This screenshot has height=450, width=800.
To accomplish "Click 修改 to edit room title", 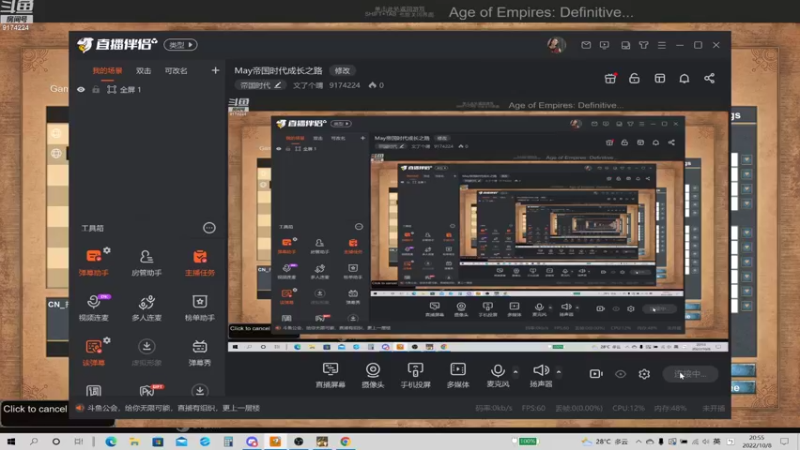I will pyautogui.click(x=342, y=70).
